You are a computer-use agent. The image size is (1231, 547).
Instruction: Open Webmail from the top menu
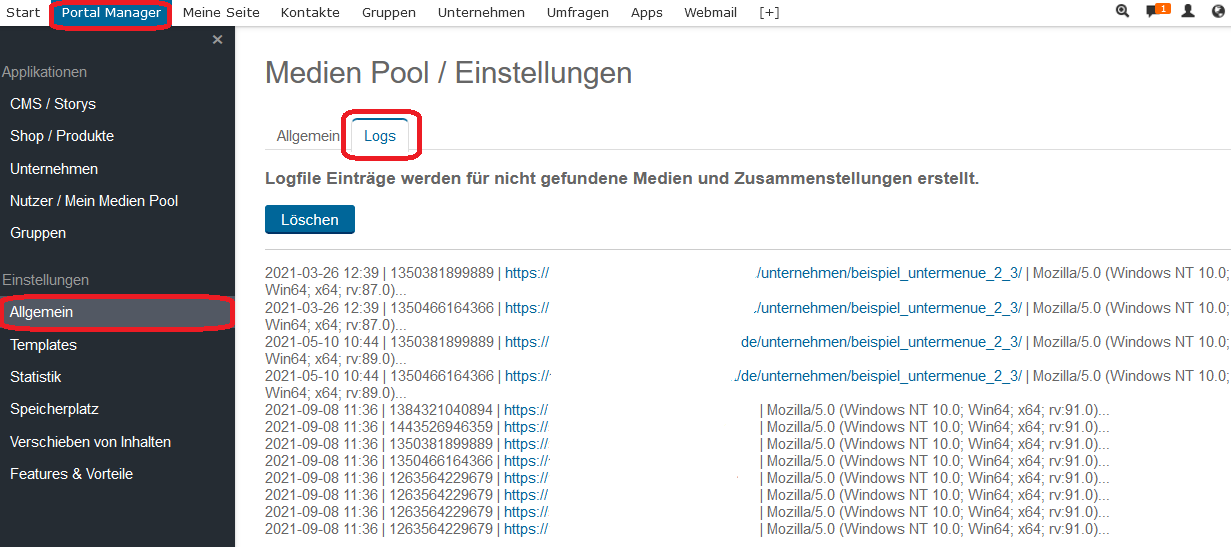click(710, 13)
